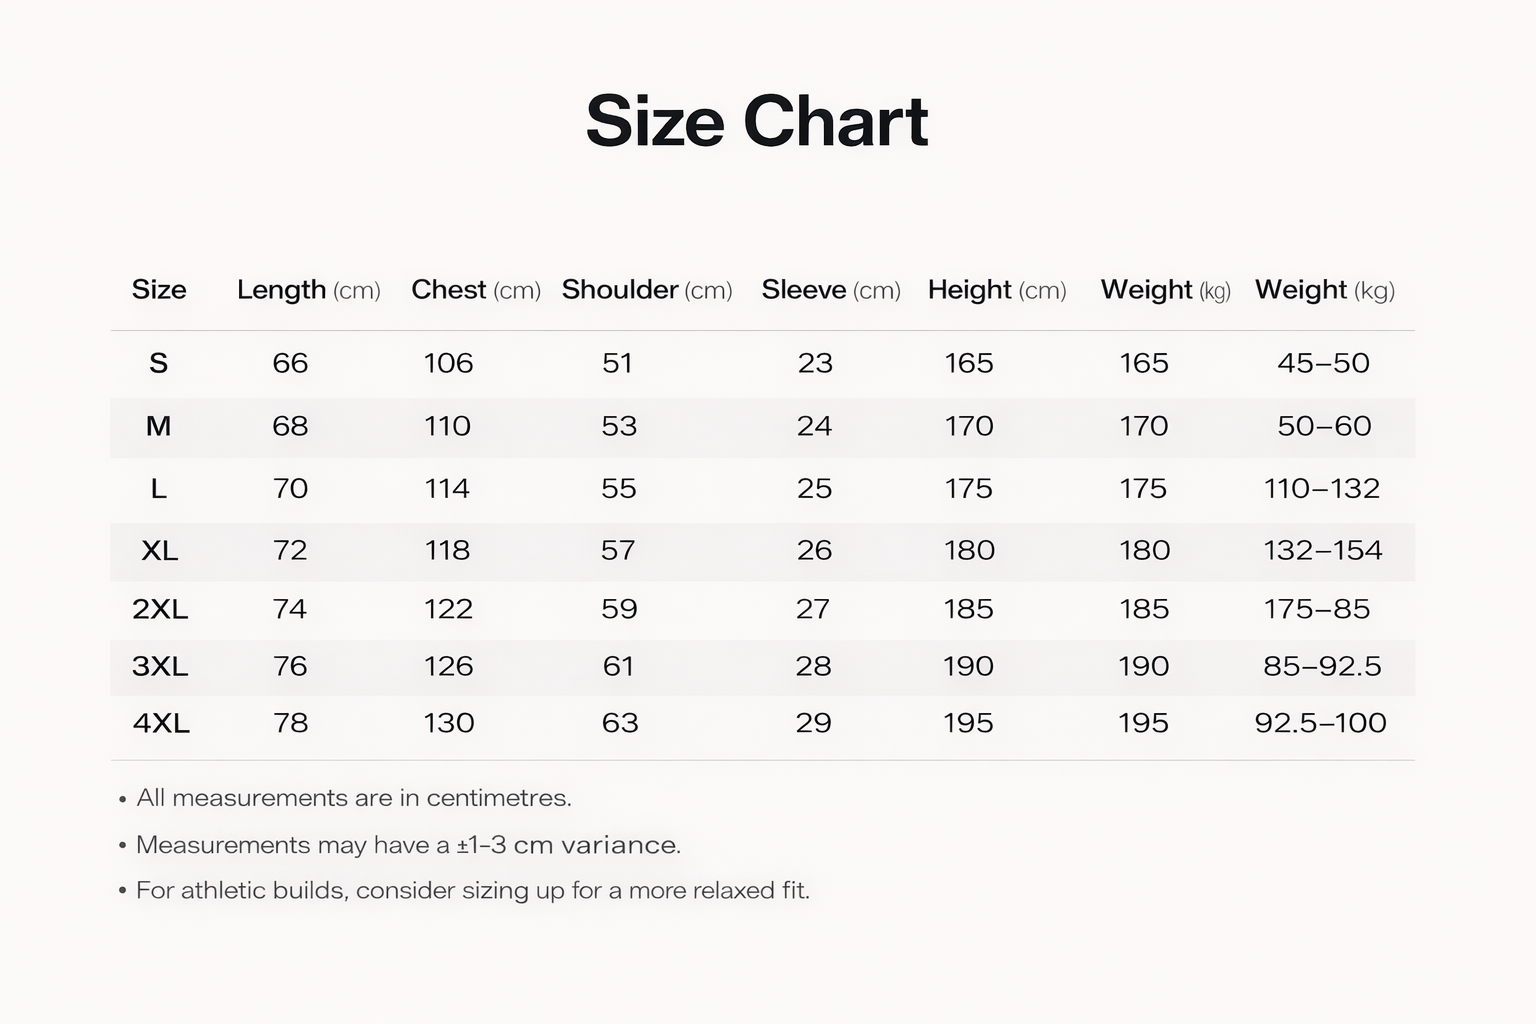Click the chest value 130 for 4XL

pos(448,723)
